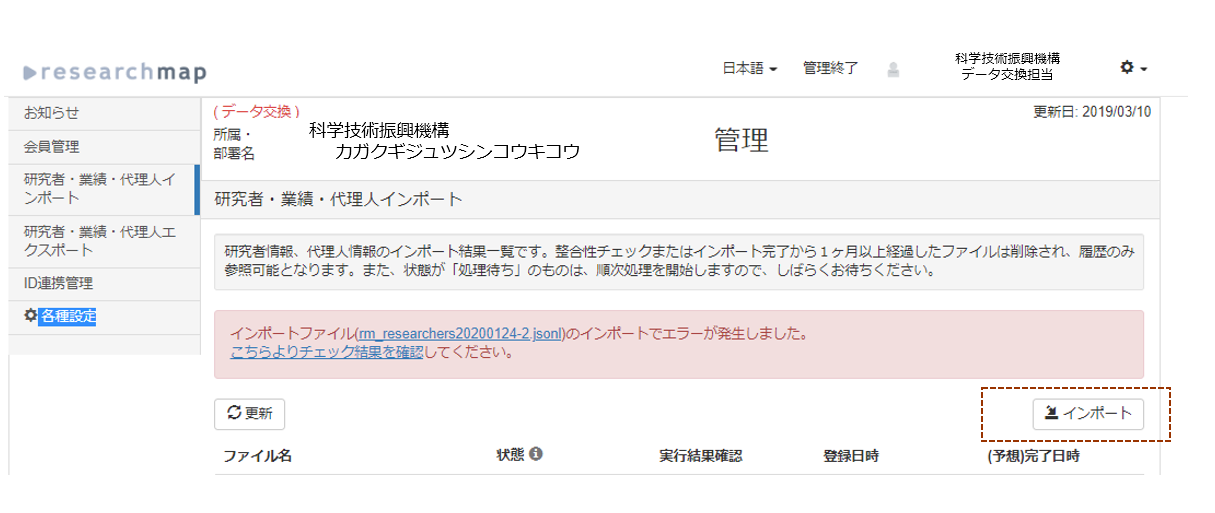Select お知らせ in the sidebar
This screenshot has width=1215, height=513.
pyautogui.click(x=52, y=113)
